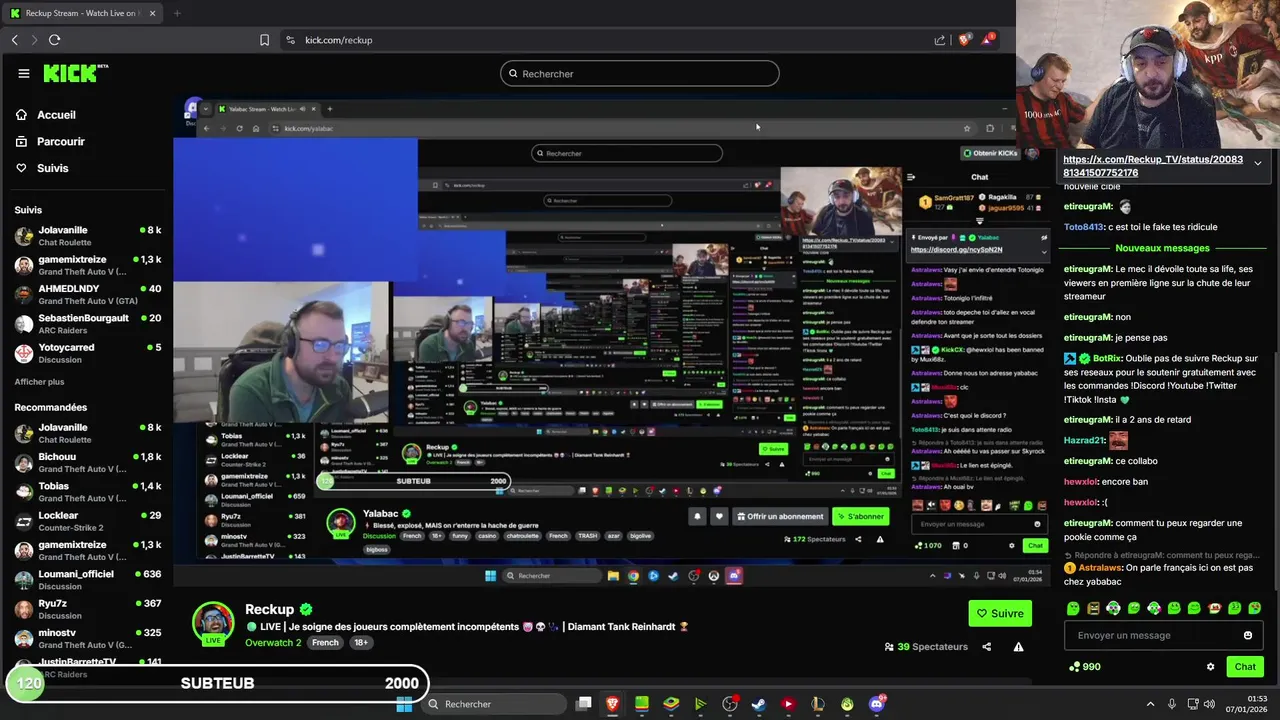This screenshot has height=720, width=1280.
Task: Open Brave Shields lion icon
Action: [x=964, y=40]
